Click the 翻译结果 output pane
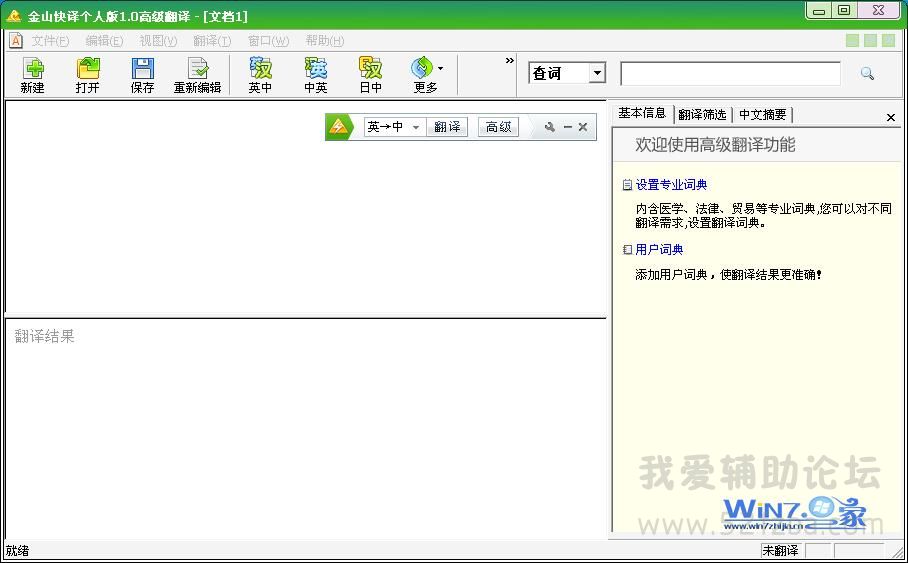Image resolution: width=908 pixels, height=563 pixels. click(x=305, y=429)
